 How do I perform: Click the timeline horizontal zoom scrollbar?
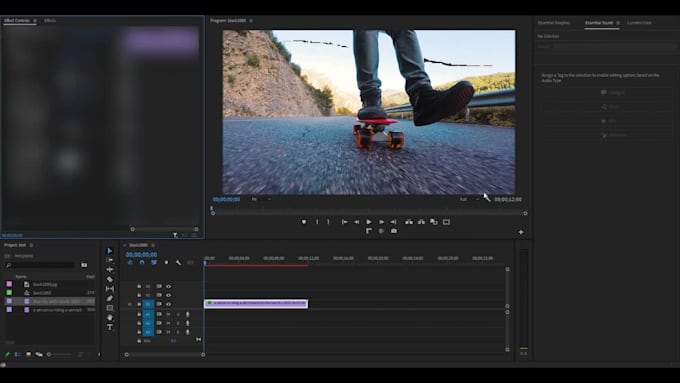[x=165, y=354]
